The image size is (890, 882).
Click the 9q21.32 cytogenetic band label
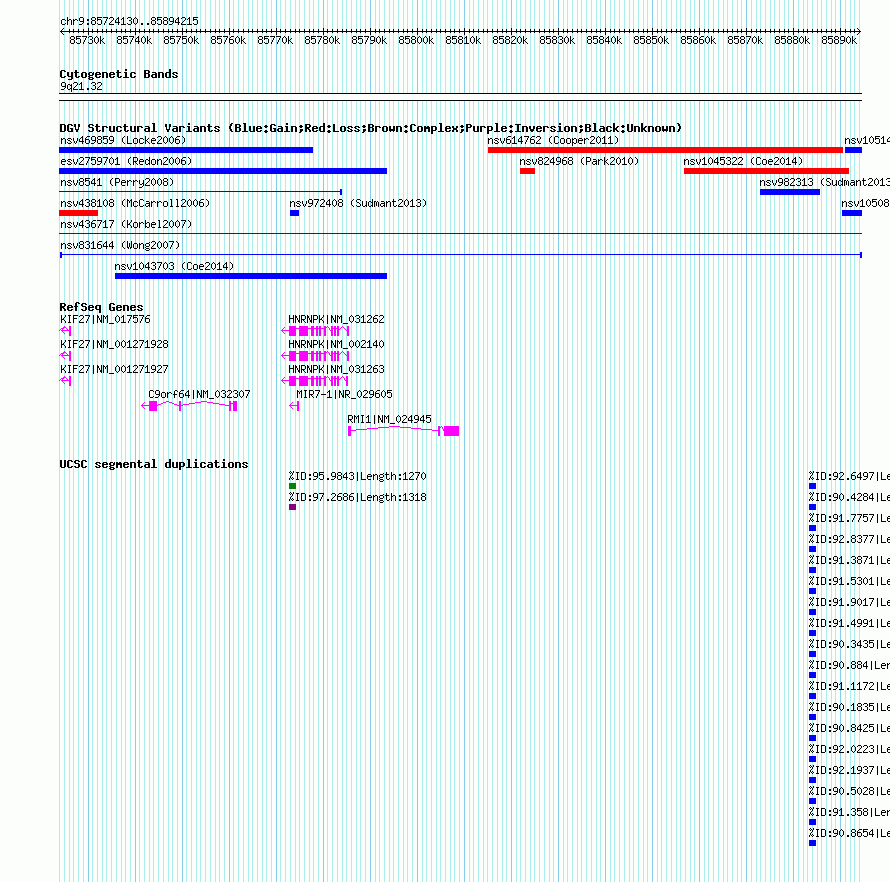[81, 86]
